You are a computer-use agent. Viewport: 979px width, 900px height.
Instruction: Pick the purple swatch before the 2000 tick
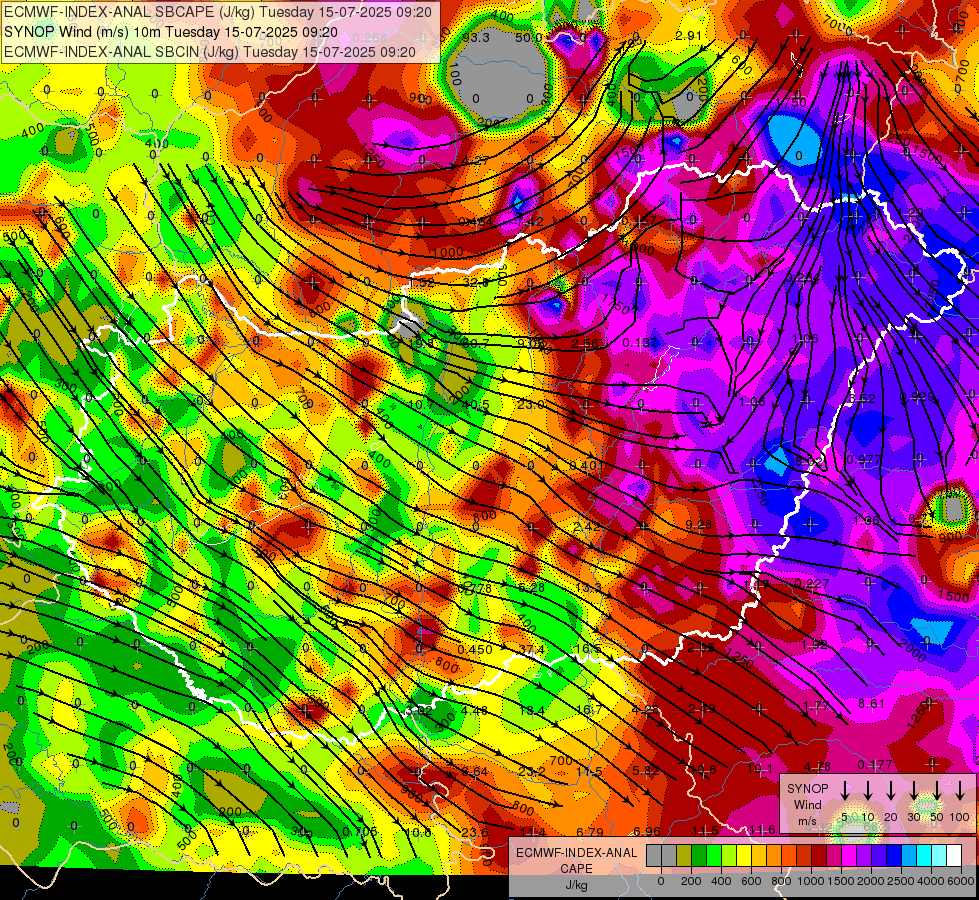pos(864,856)
